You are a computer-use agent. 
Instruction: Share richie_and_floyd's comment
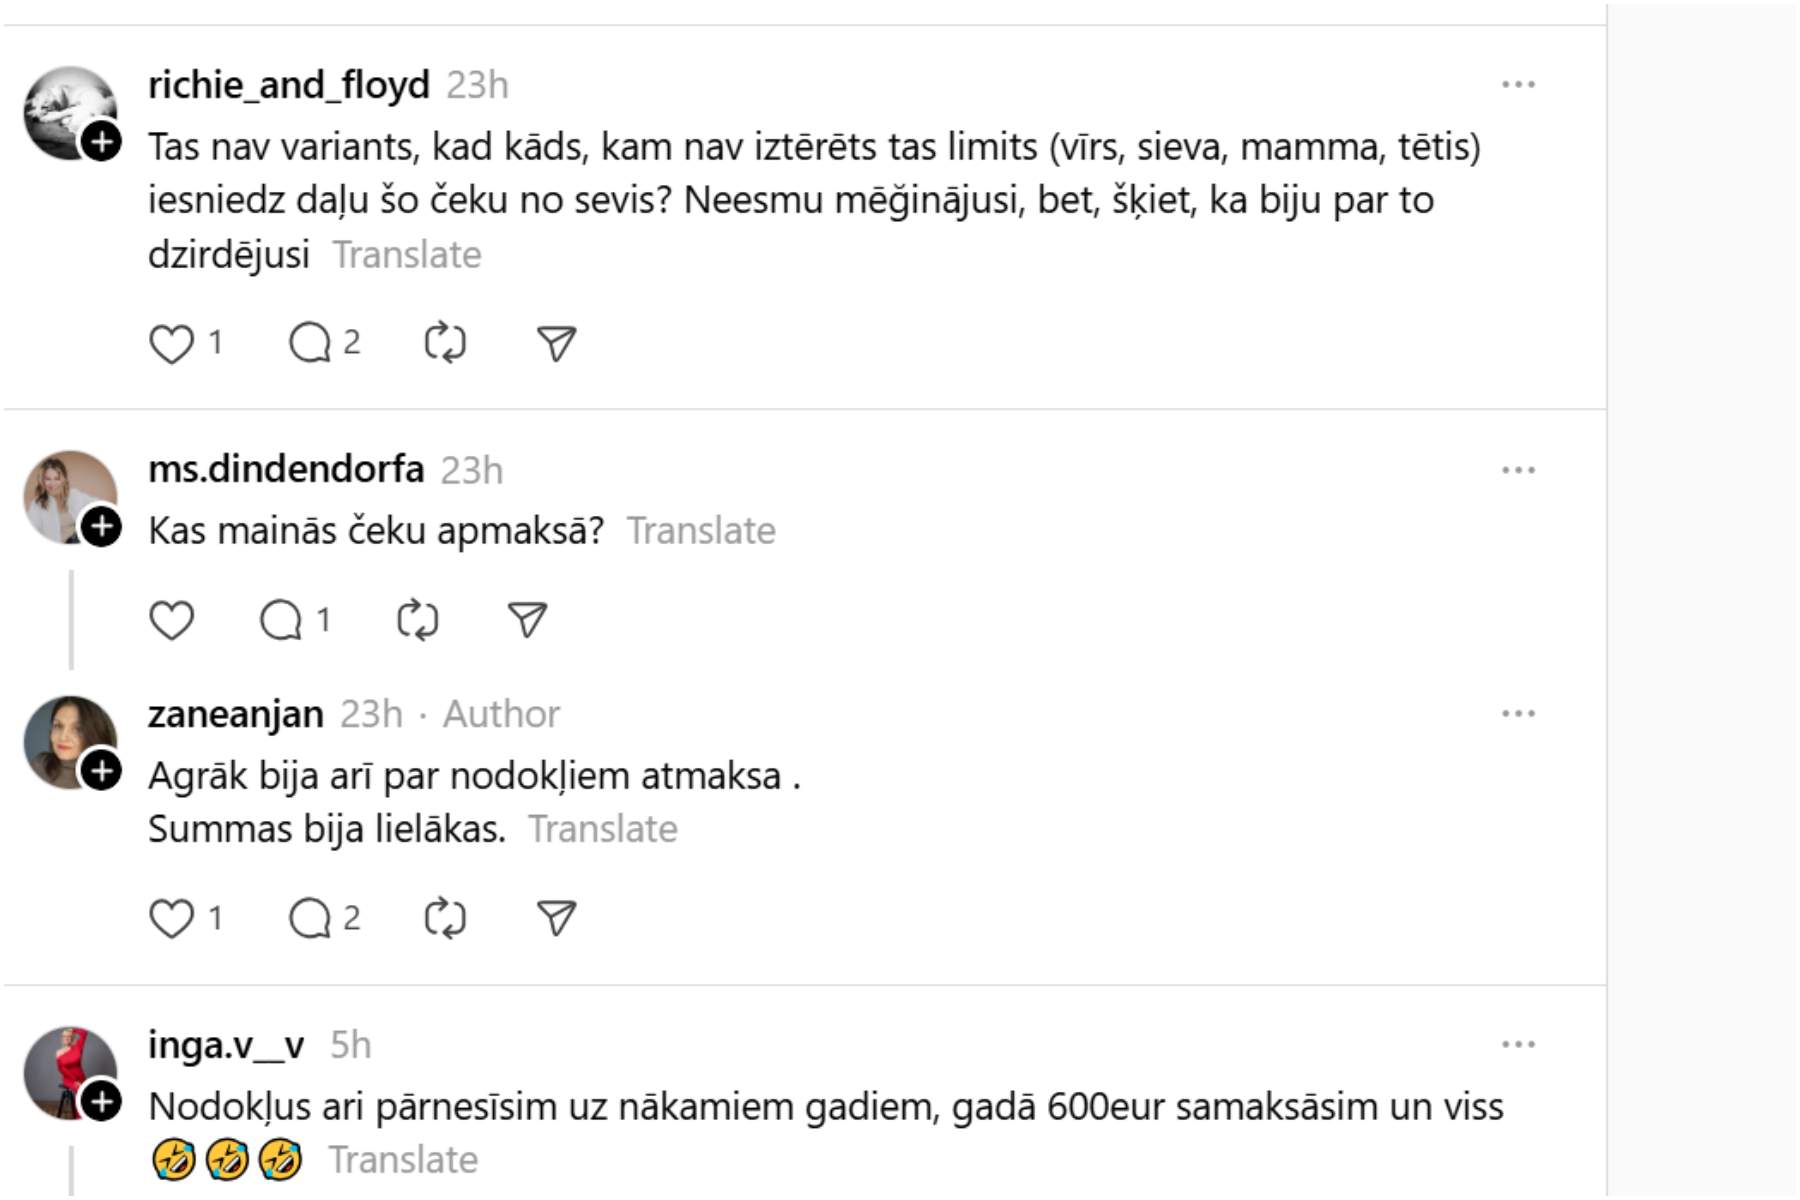(x=556, y=344)
